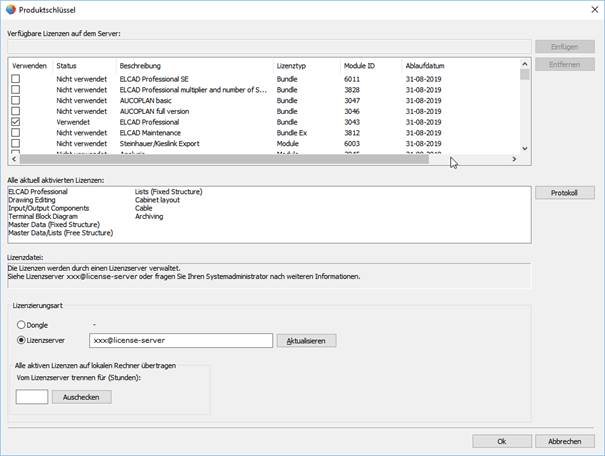
Task: Click 'Cabinet layout' entry
Action: (x=157, y=200)
